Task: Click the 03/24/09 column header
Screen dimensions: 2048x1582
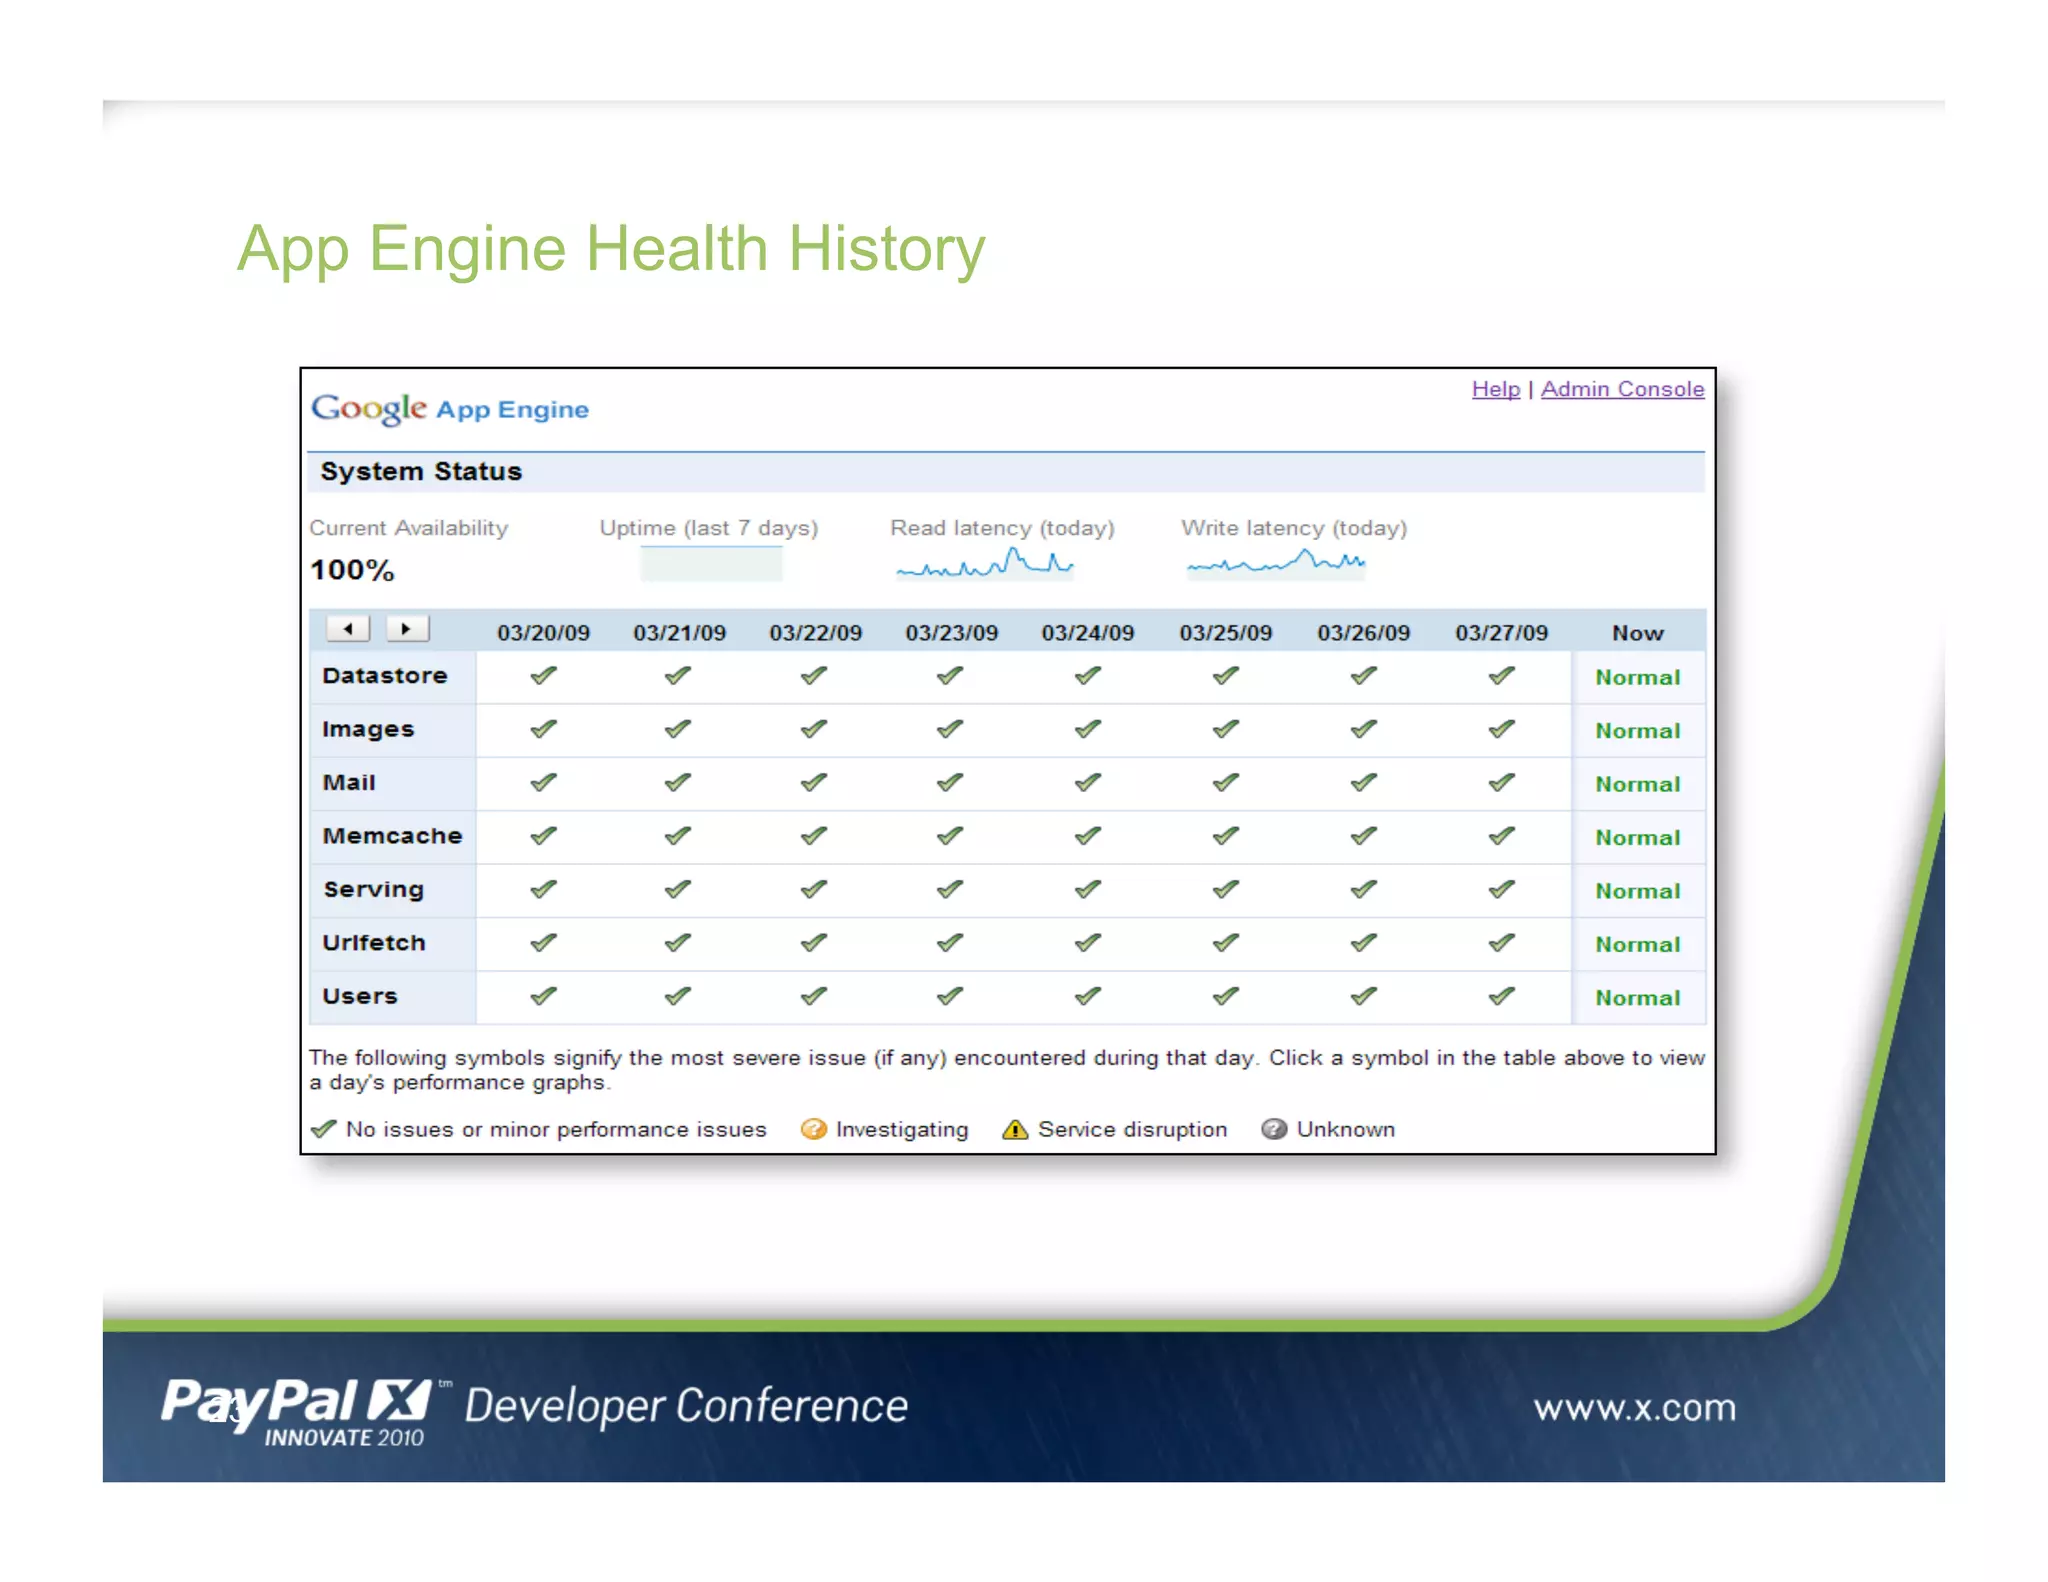Action: click(x=1088, y=633)
